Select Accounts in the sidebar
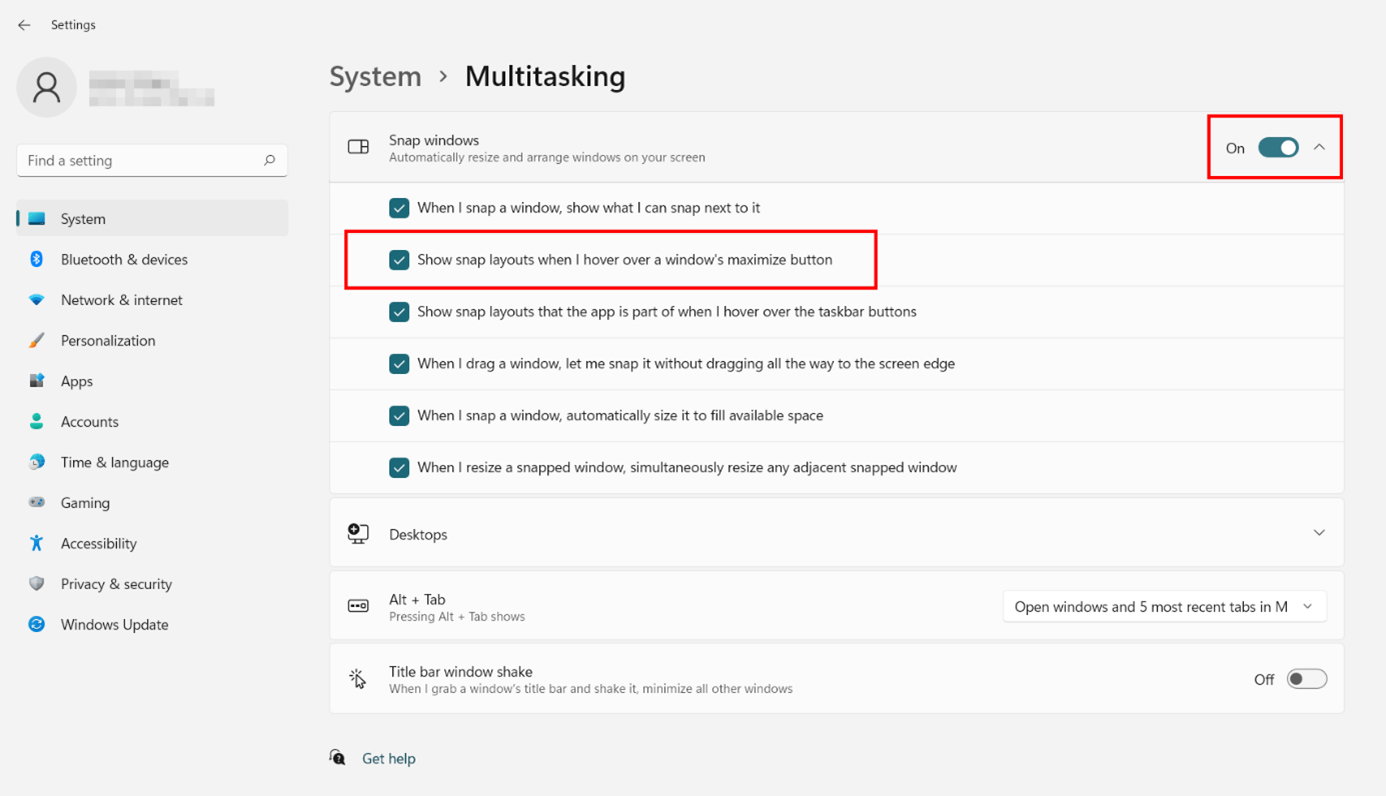This screenshot has width=1386, height=796. coord(152,421)
